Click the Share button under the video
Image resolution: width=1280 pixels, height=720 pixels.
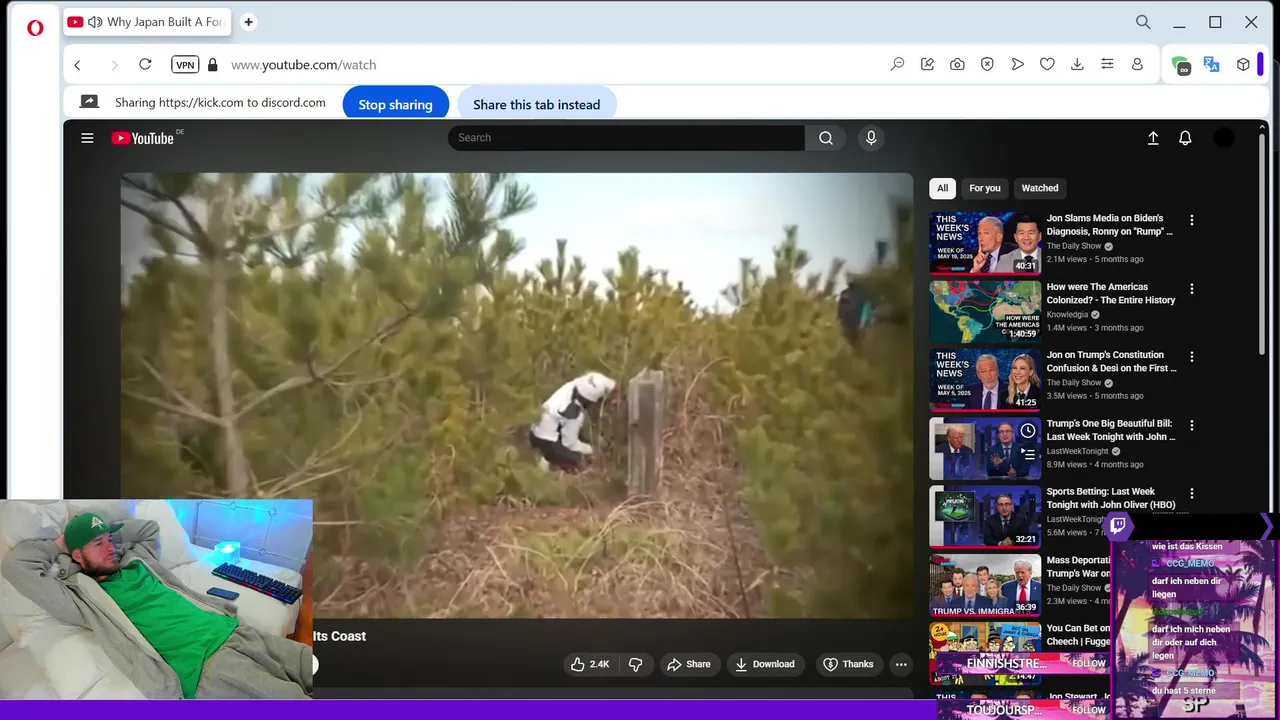pos(689,664)
